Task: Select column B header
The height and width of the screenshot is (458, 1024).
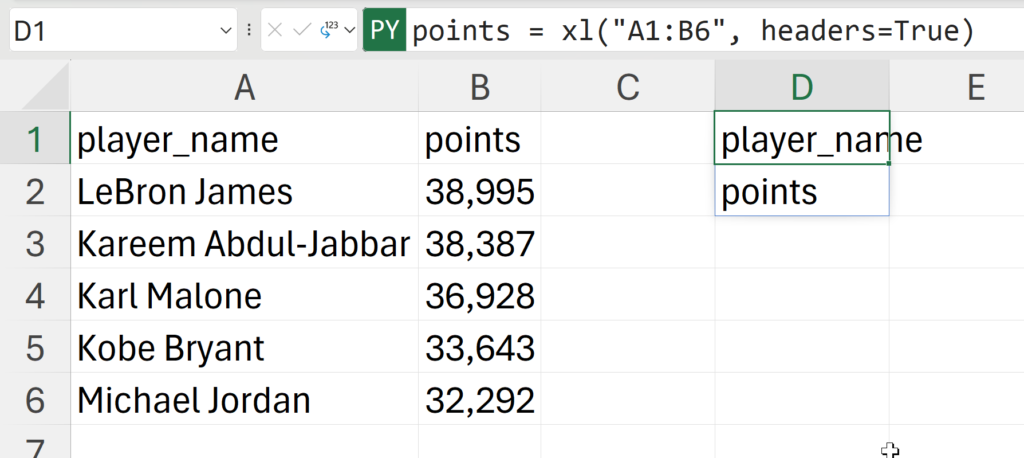Action: (x=479, y=88)
